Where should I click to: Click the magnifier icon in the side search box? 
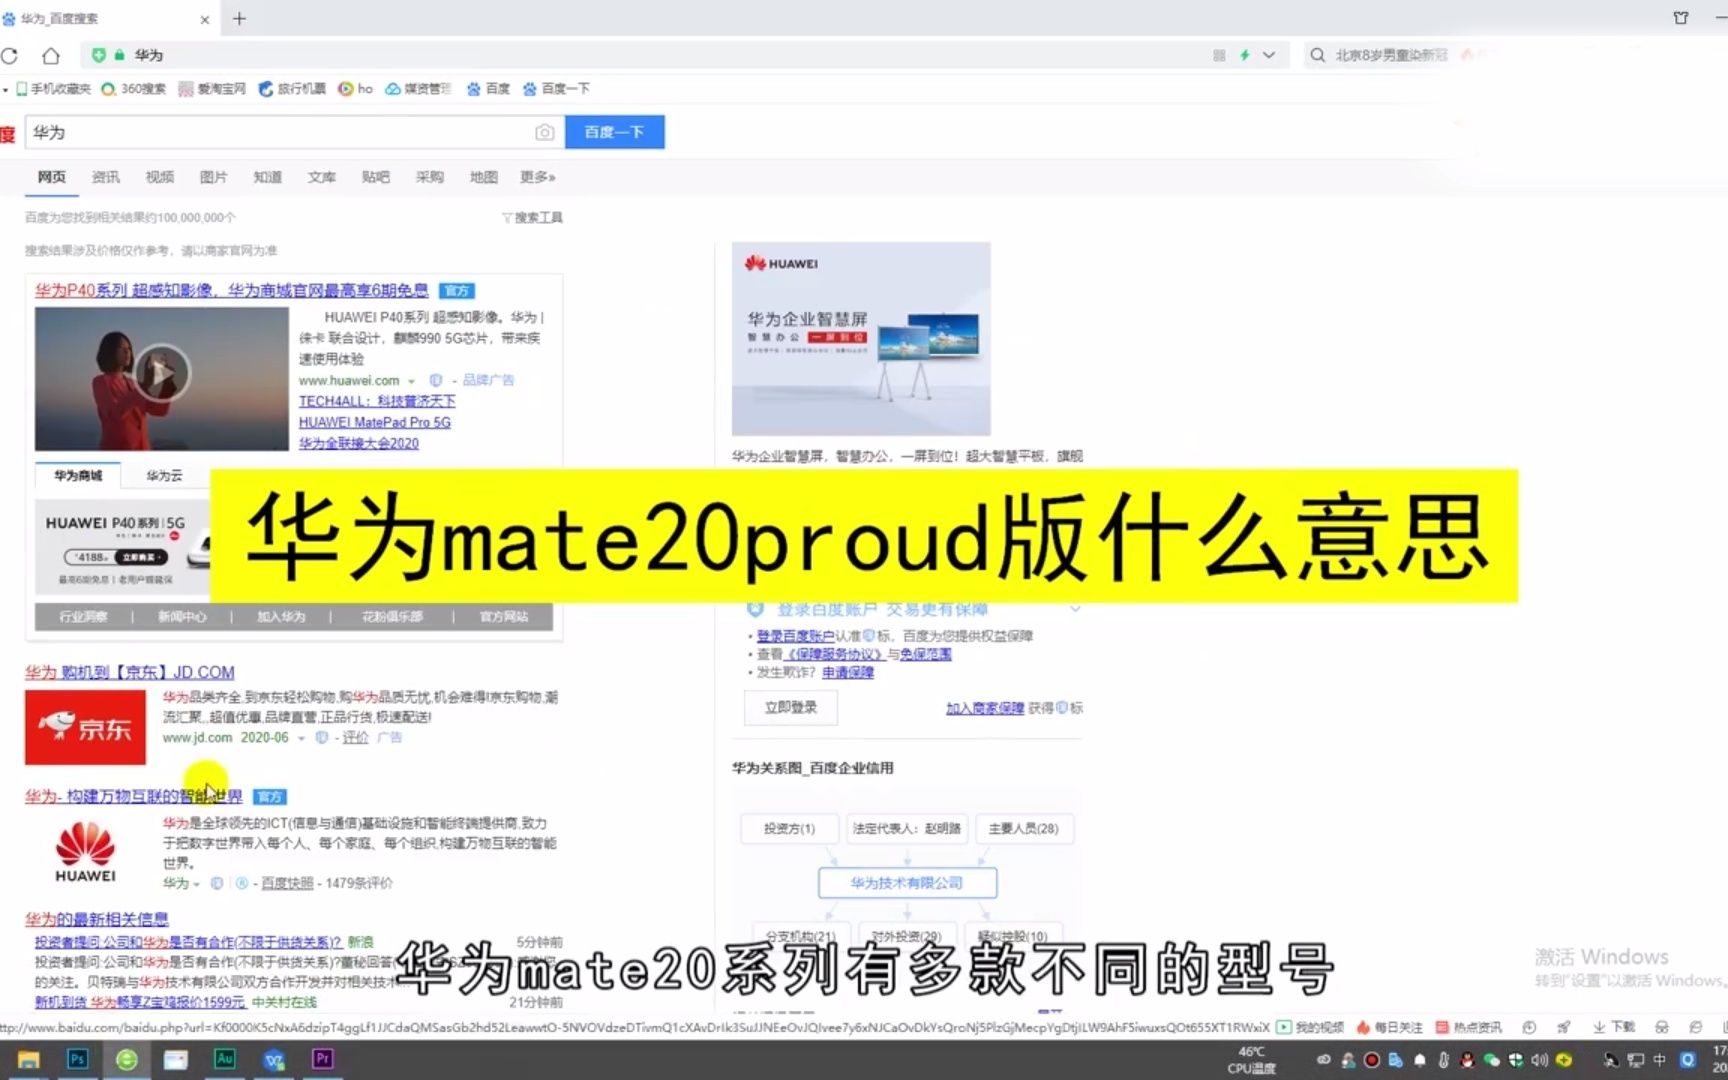1318,55
